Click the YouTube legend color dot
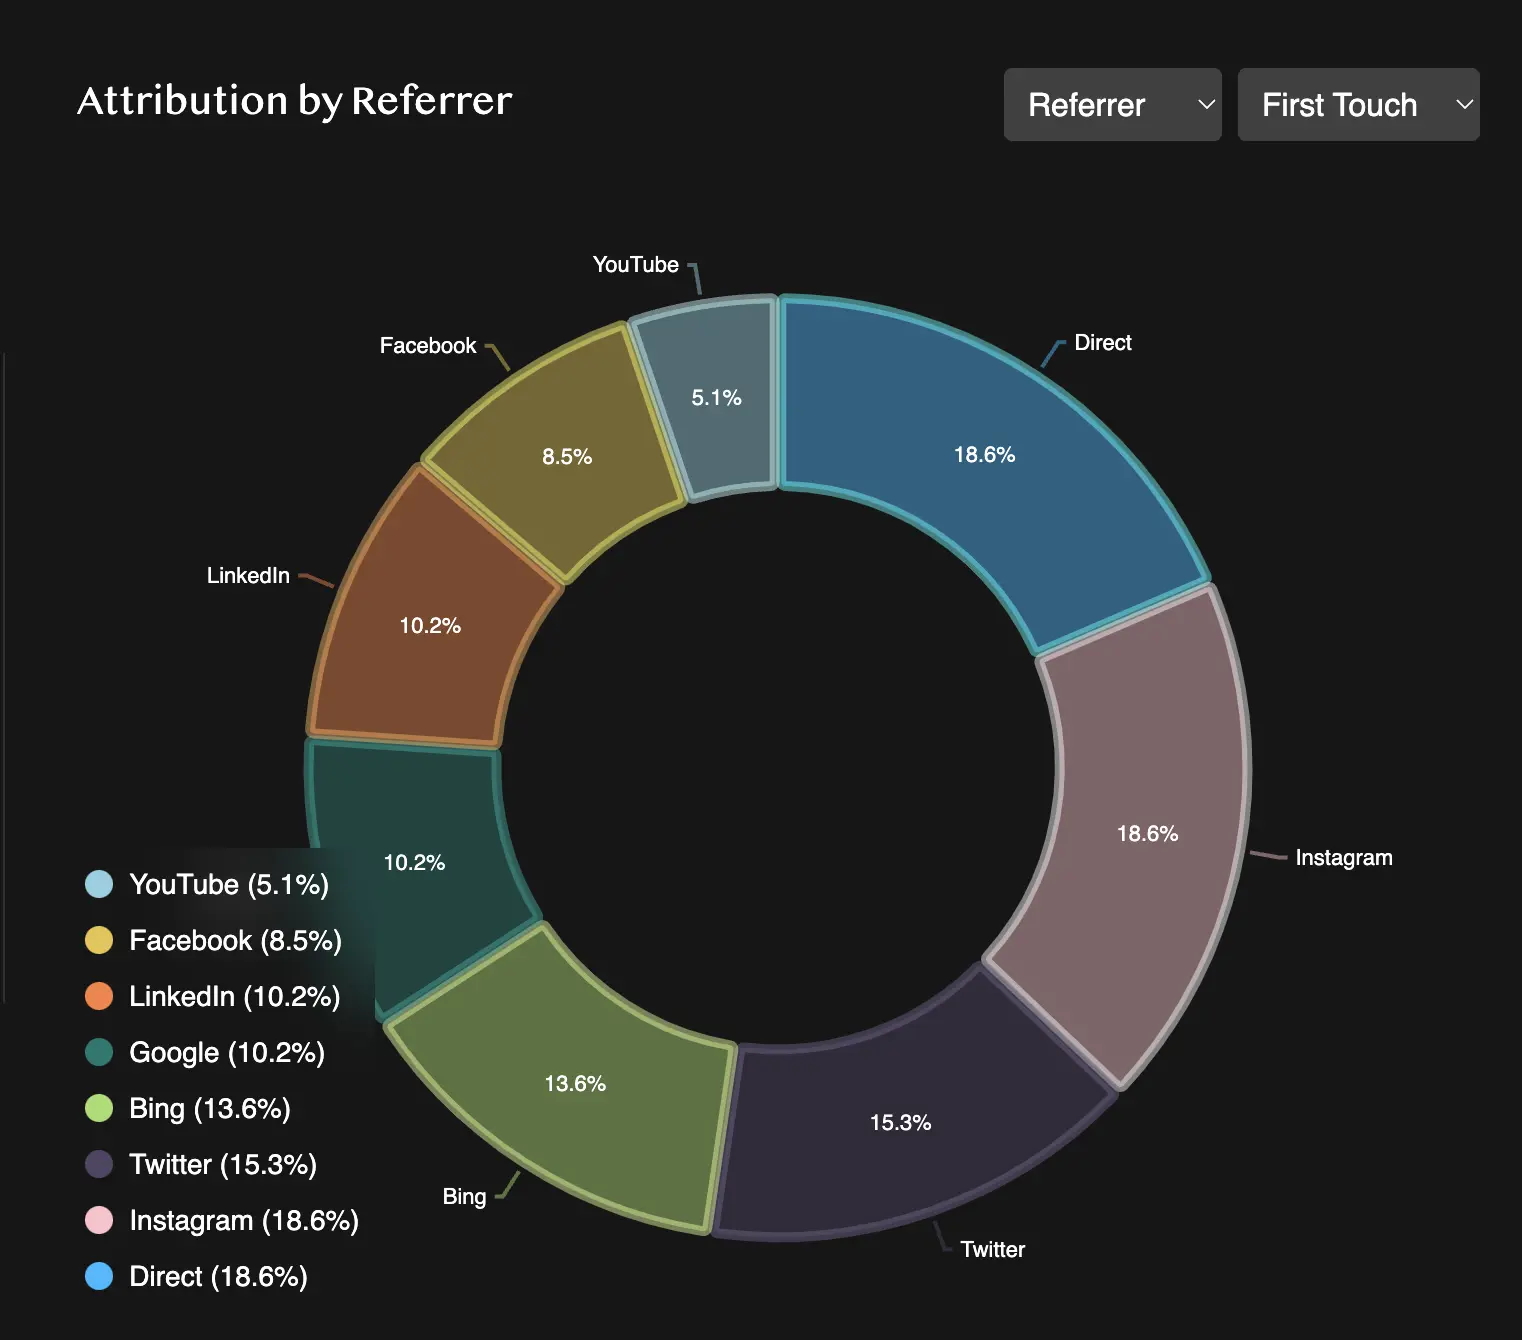The width and height of the screenshot is (1522, 1340). [99, 884]
